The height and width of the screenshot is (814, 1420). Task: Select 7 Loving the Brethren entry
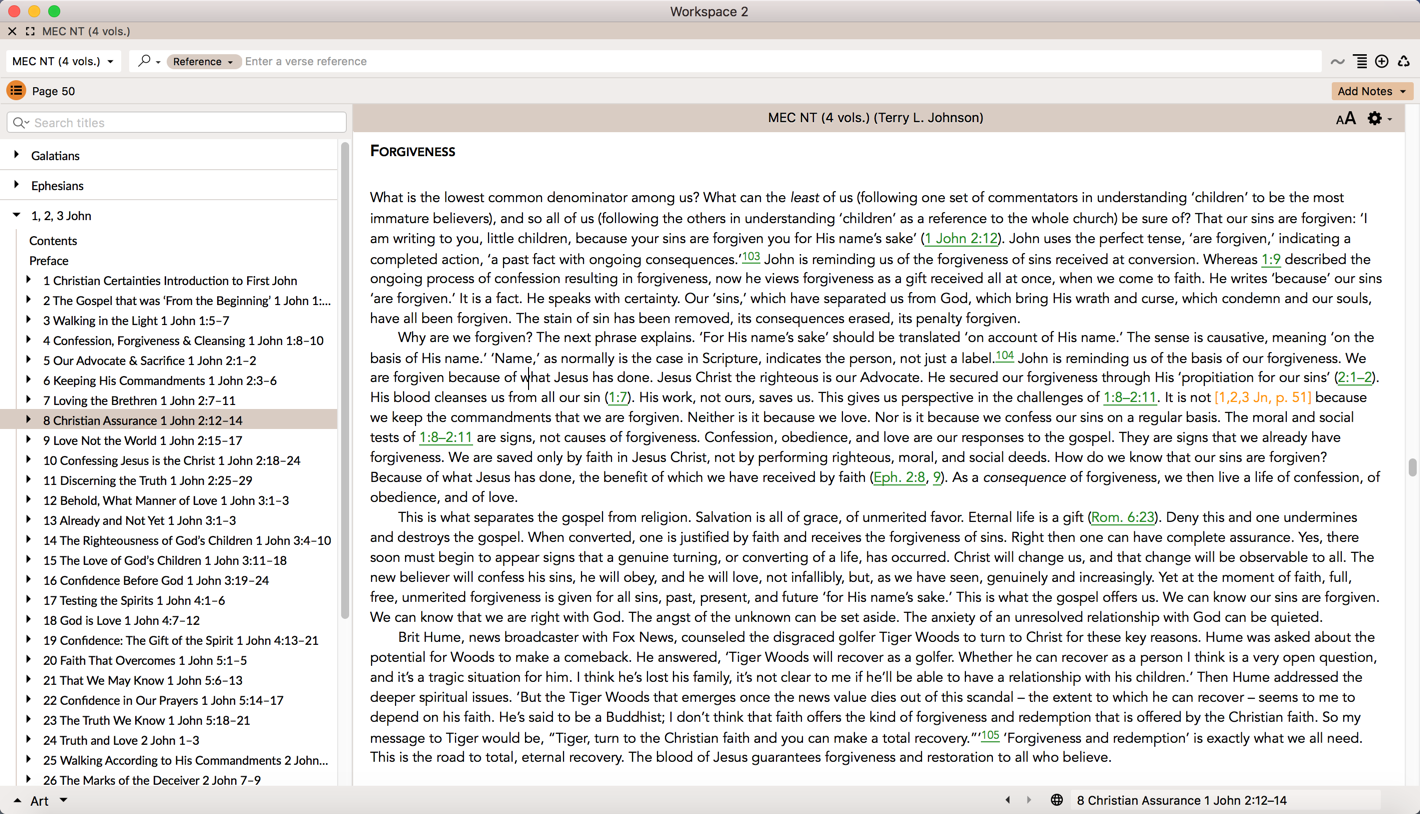pos(139,401)
